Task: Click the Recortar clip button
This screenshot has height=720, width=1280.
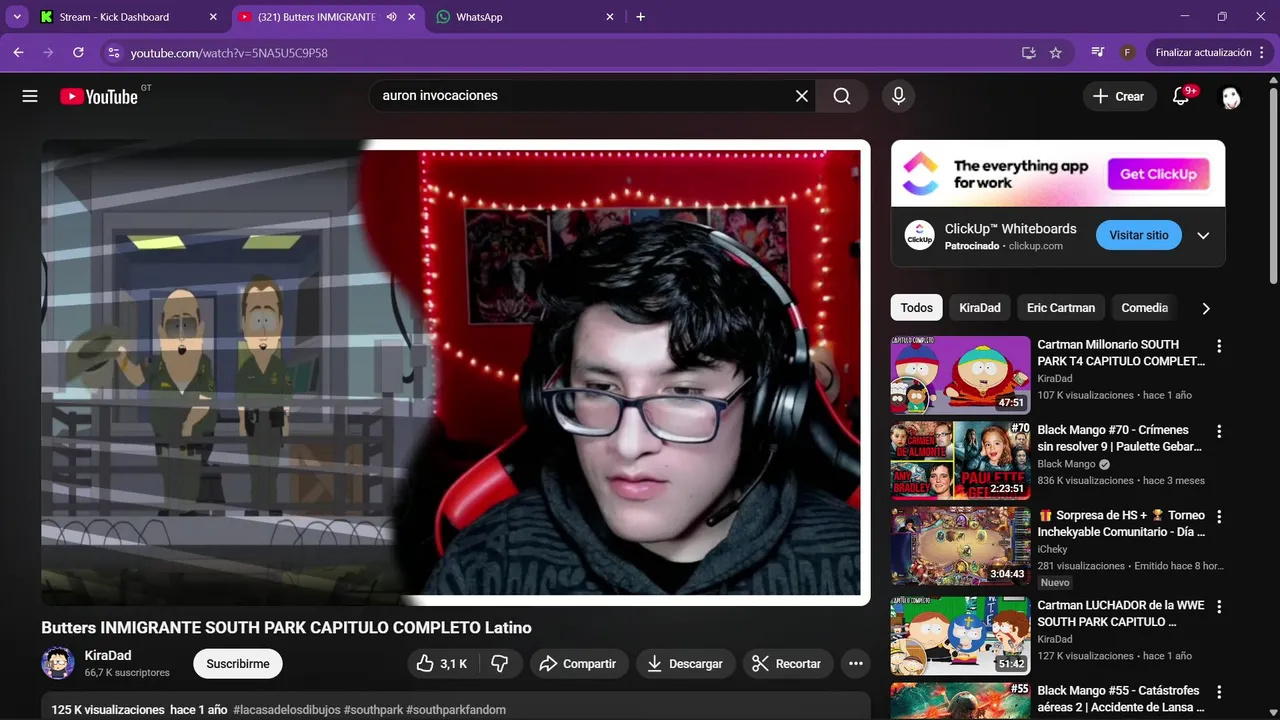Action: pyautogui.click(x=787, y=664)
